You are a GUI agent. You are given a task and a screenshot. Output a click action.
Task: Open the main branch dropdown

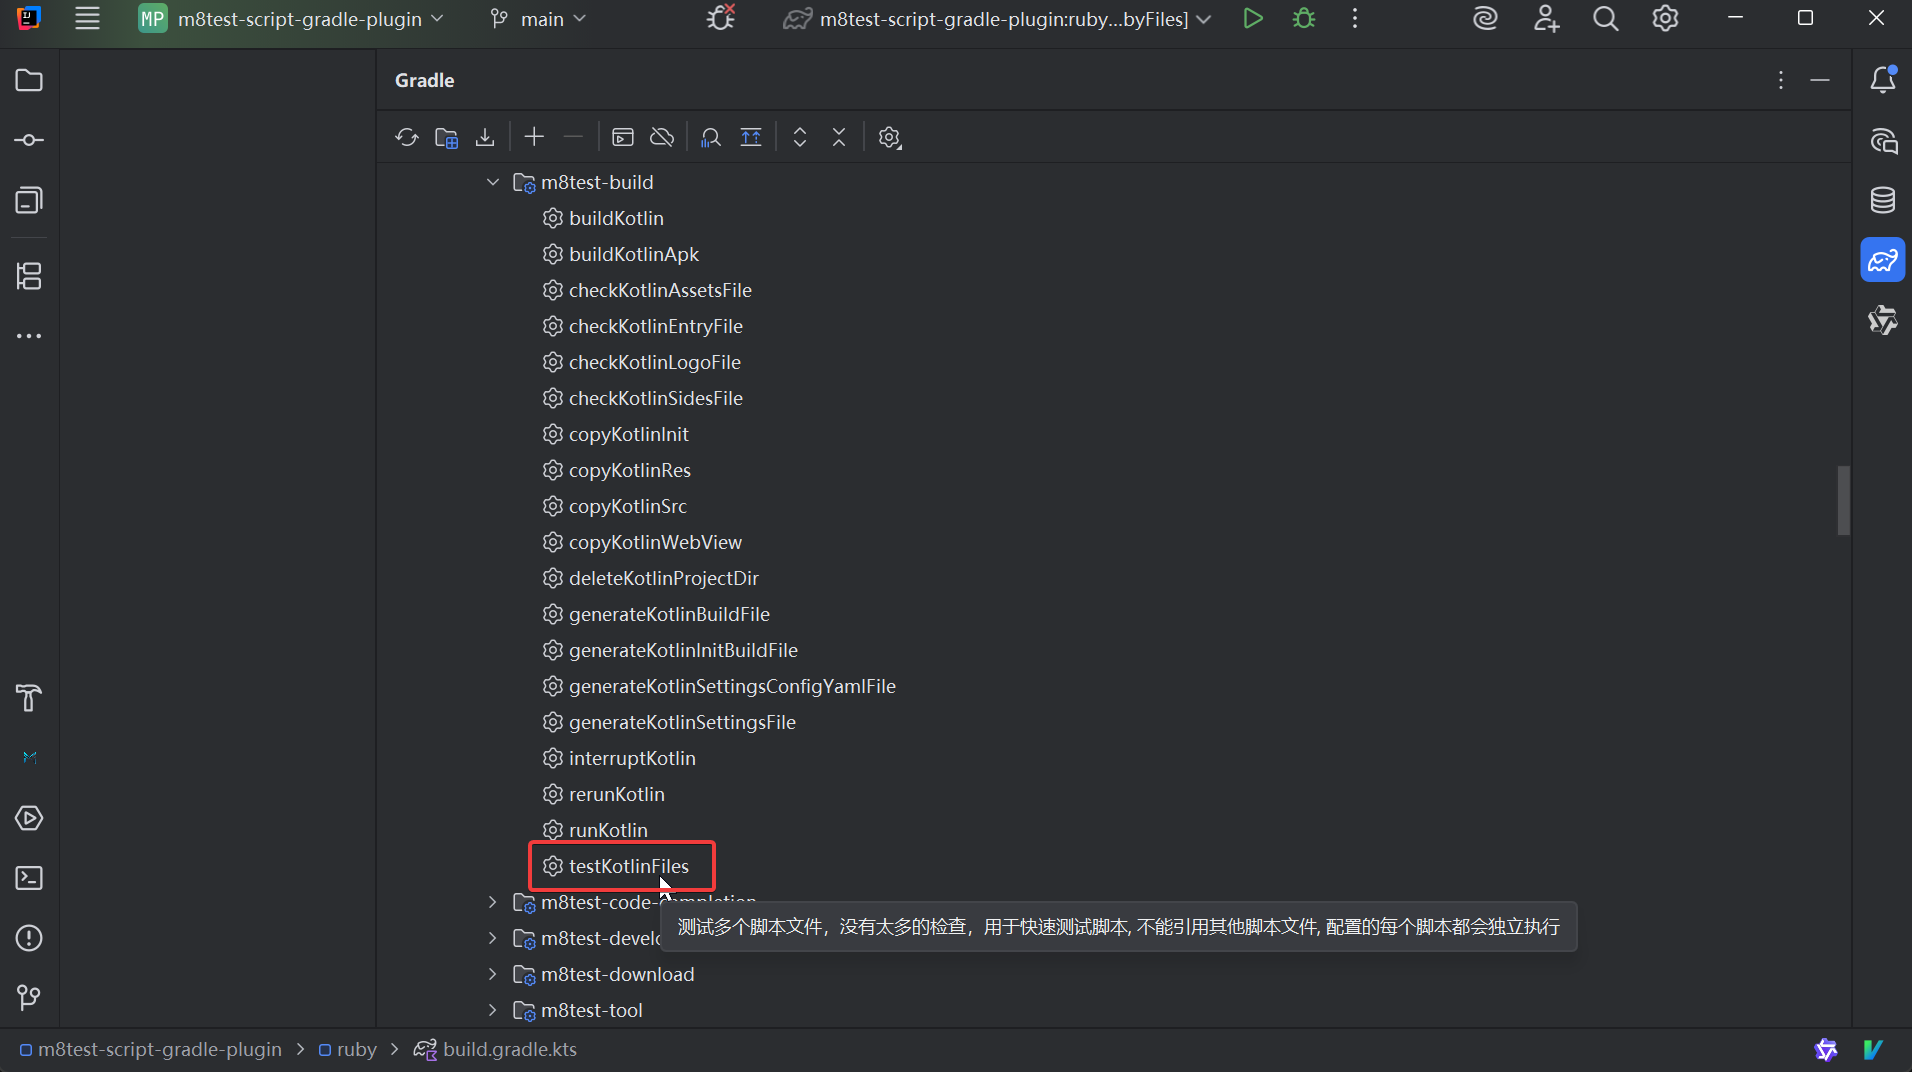538,19
